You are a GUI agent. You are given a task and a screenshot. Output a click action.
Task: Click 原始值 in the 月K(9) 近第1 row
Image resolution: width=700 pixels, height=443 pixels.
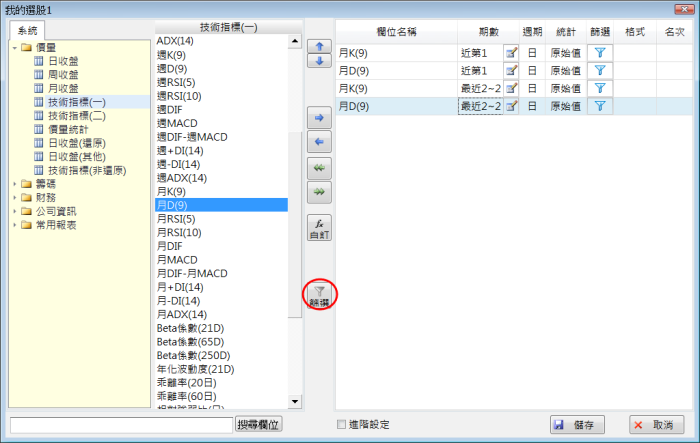(x=566, y=53)
